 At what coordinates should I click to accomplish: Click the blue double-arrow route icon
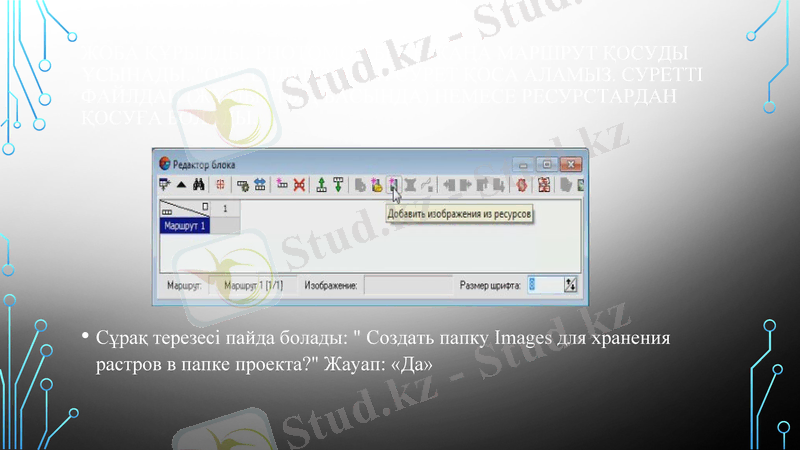coord(260,185)
